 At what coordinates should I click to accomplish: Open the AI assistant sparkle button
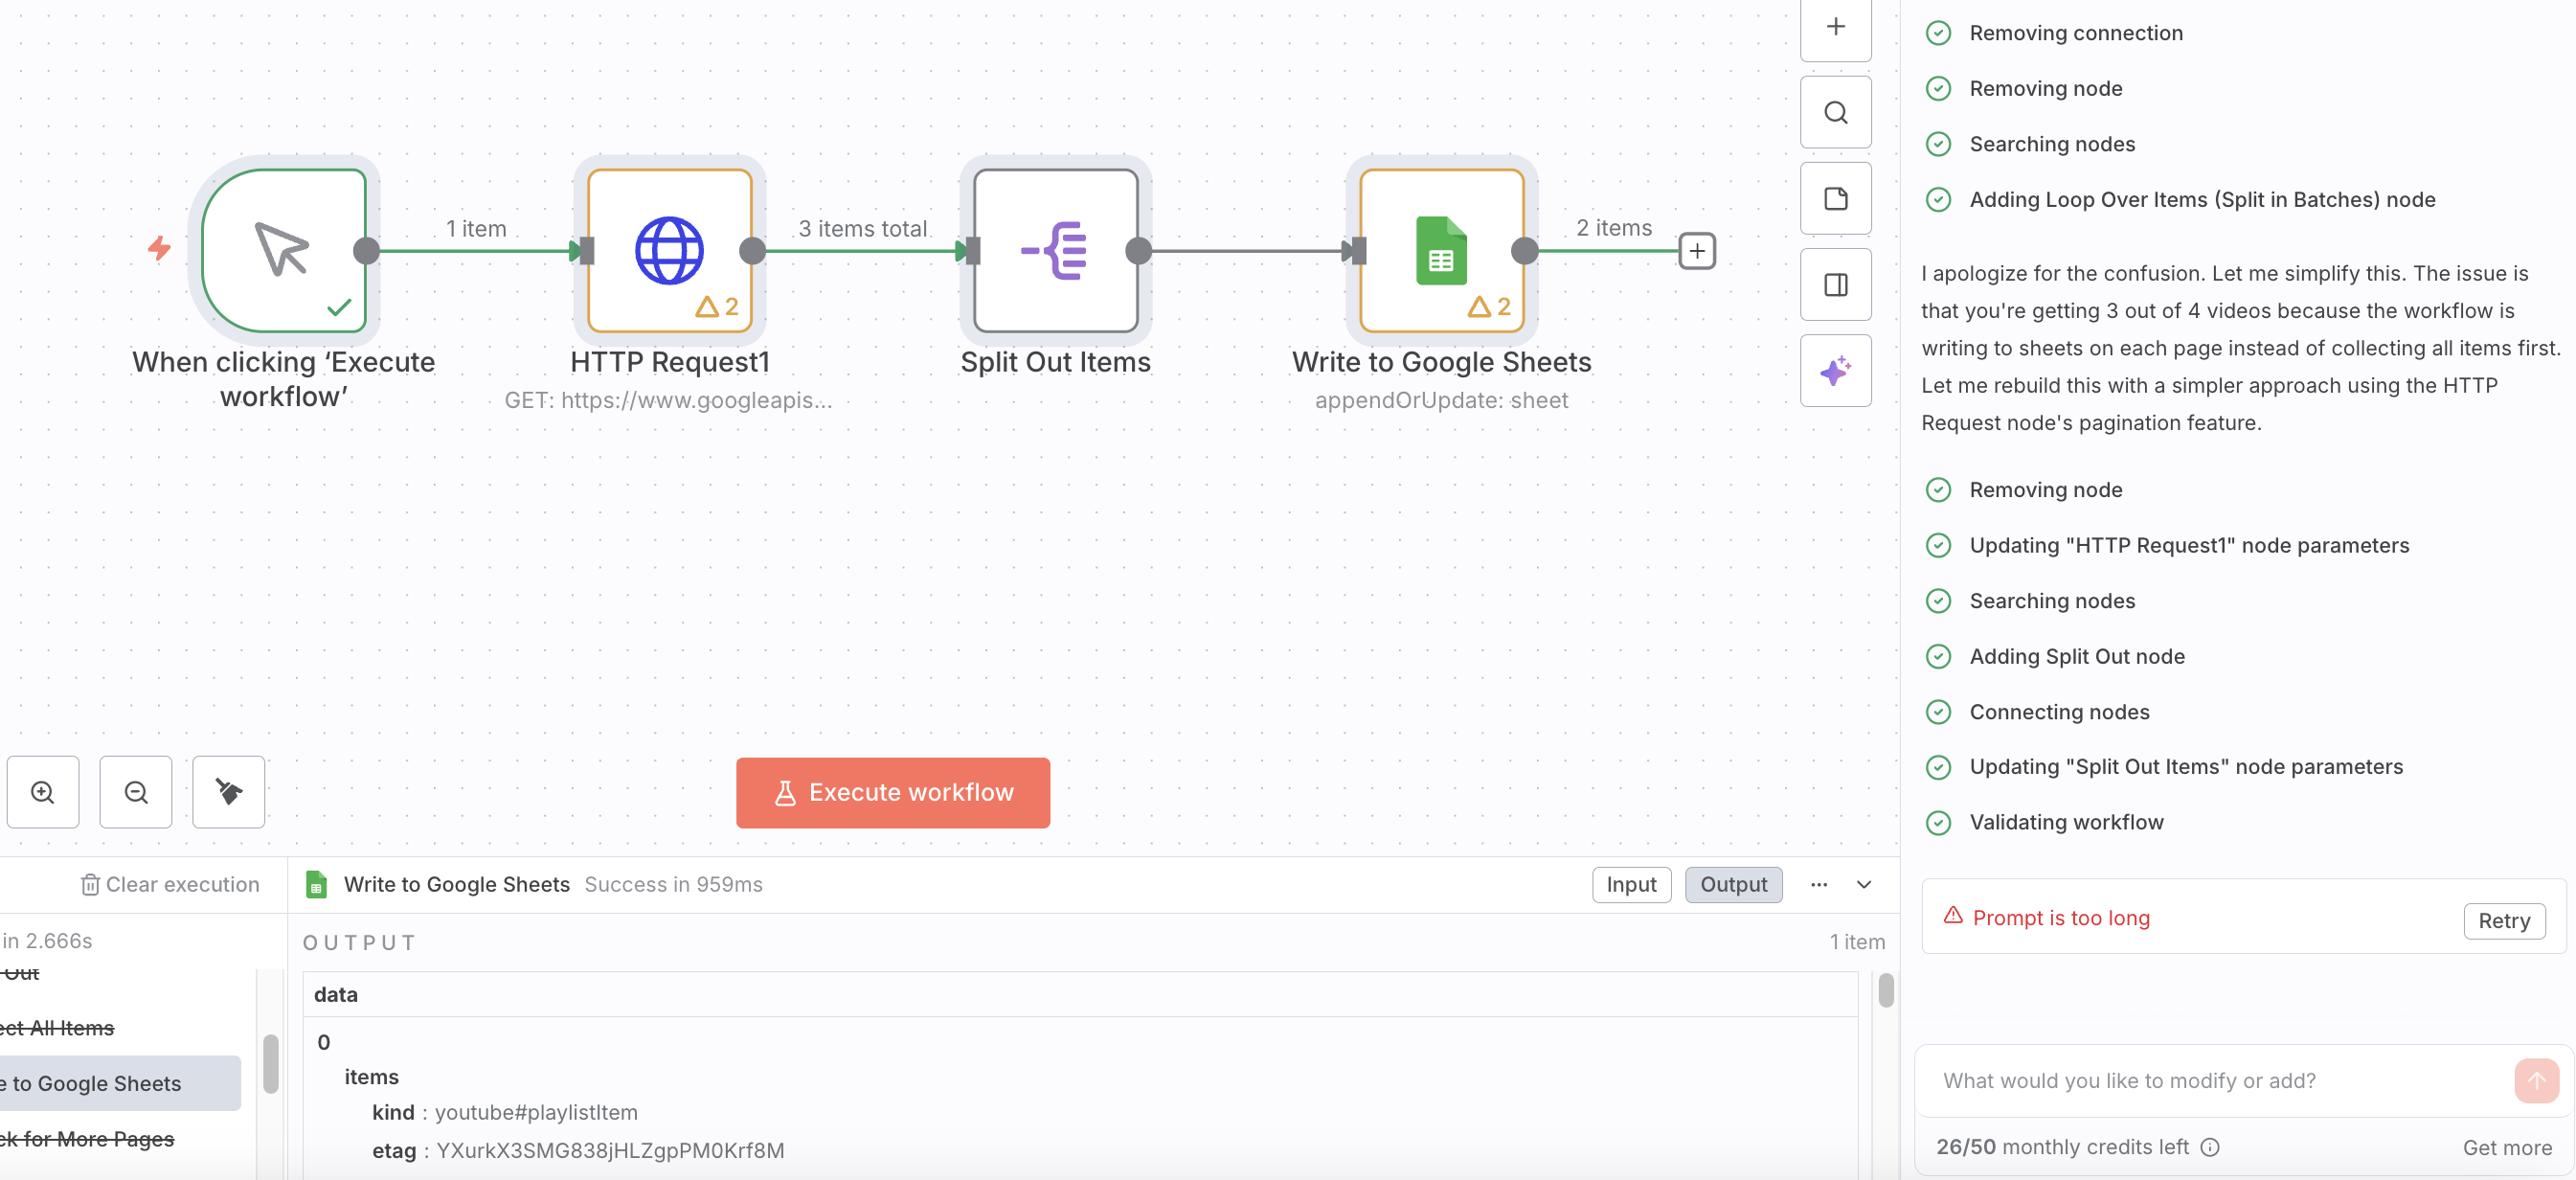click(x=1835, y=371)
